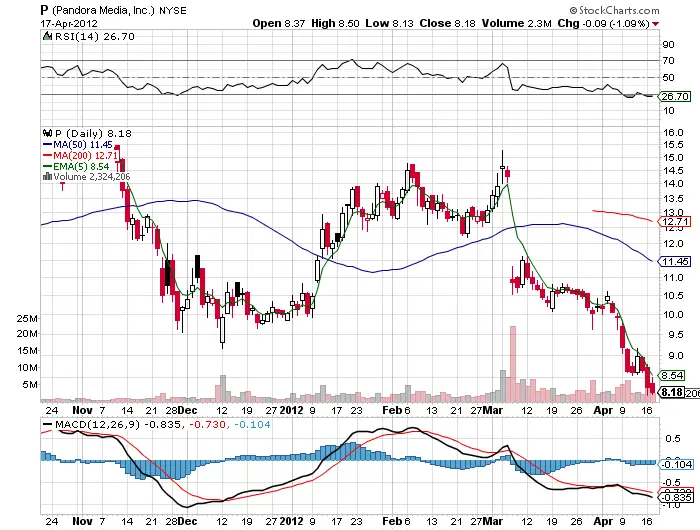Click the '-0.104' histogram tag on right MACD axis

point(677,464)
